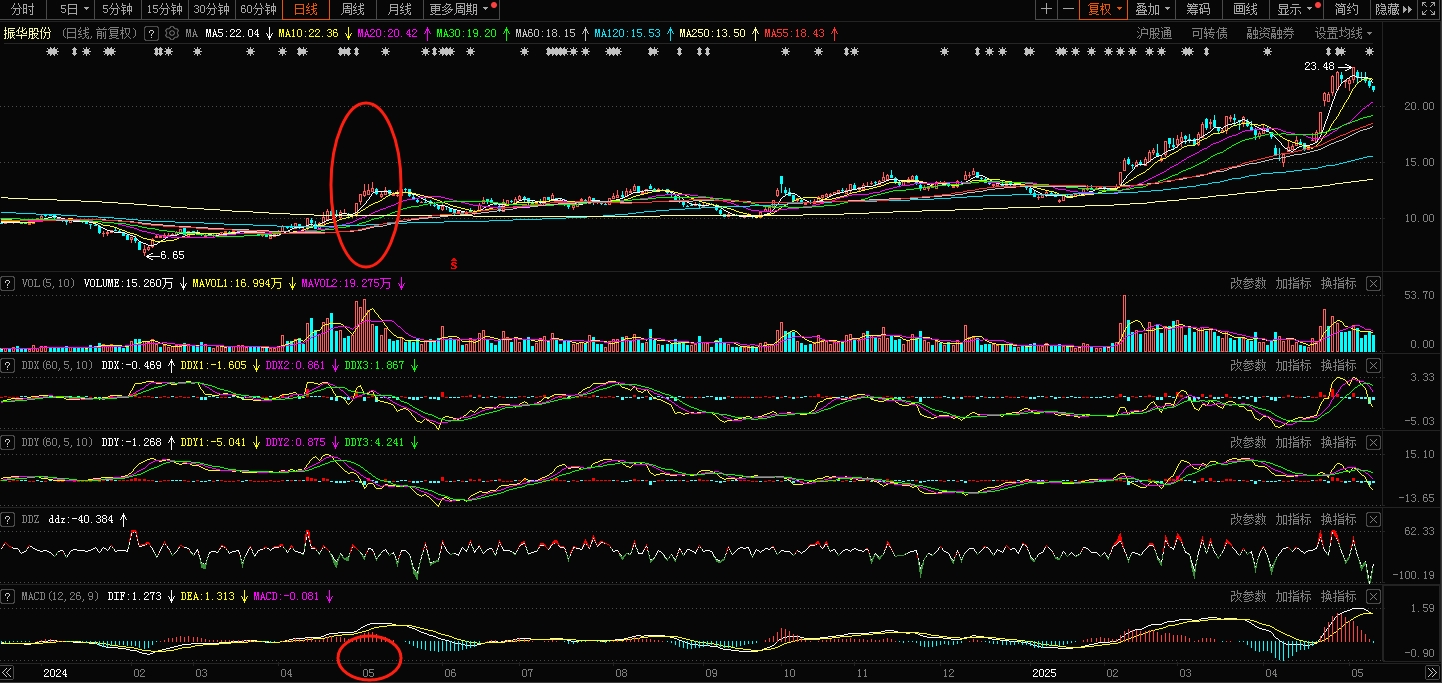This screenshot has height=683, width=1442.
Task: Click the MA250:13.50 value label
Action: pyautogui.click(x=712, y=33)
